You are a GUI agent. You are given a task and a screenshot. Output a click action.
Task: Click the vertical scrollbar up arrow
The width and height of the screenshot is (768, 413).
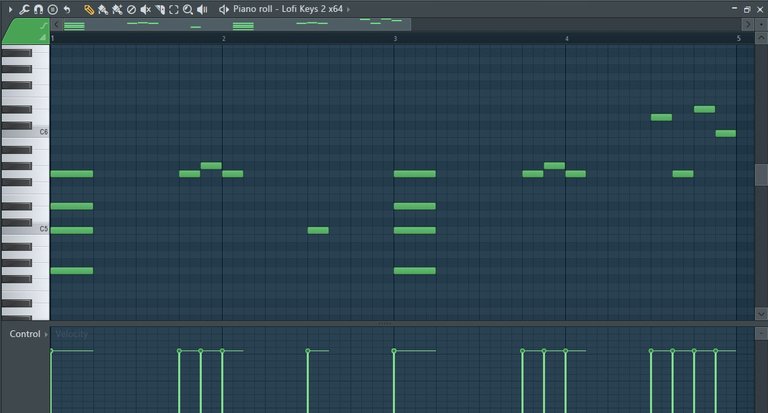tap(761, 38)
